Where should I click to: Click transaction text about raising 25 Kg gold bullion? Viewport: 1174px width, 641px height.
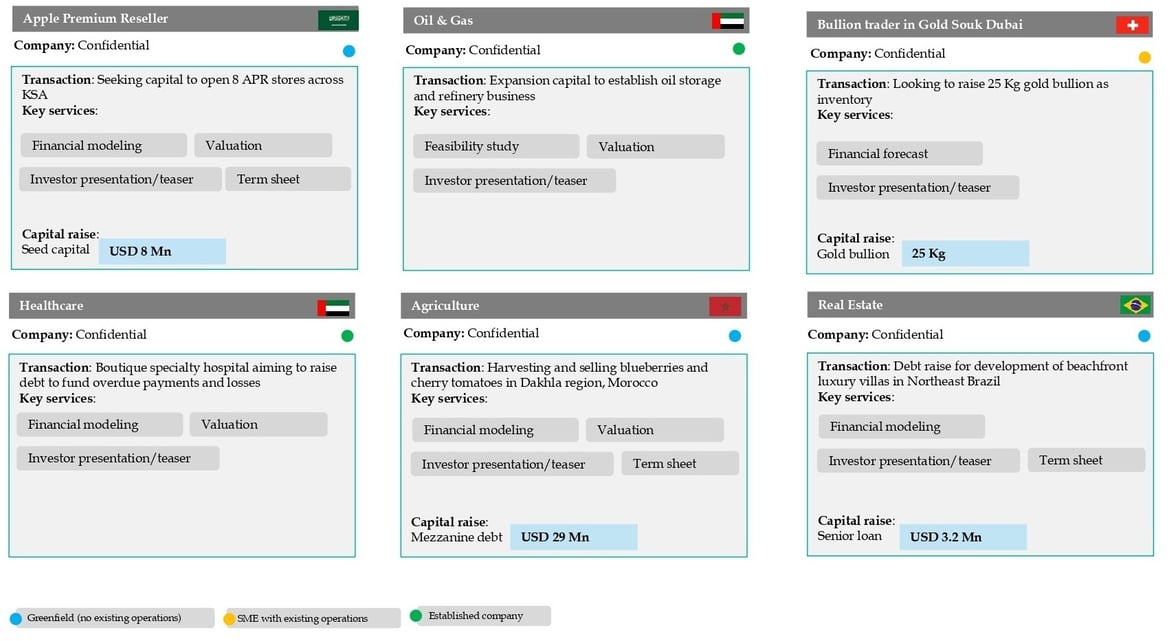pyautogui.click(x=963, y=91)
